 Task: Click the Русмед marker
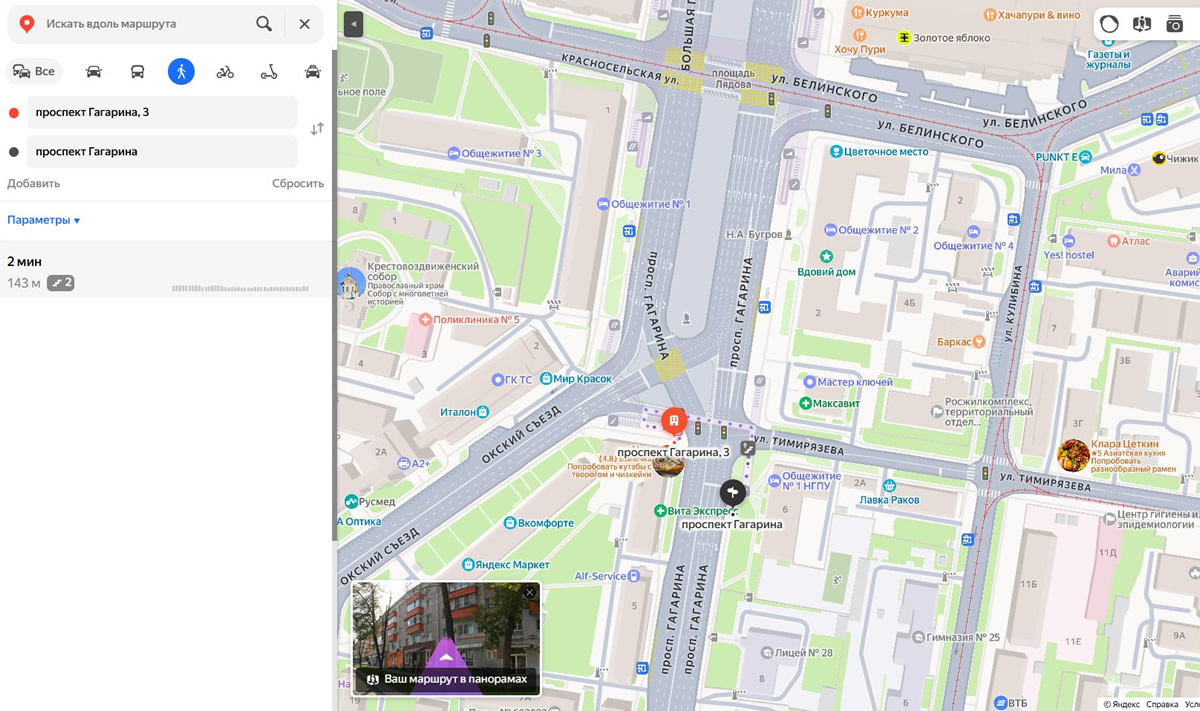[351, 501]
